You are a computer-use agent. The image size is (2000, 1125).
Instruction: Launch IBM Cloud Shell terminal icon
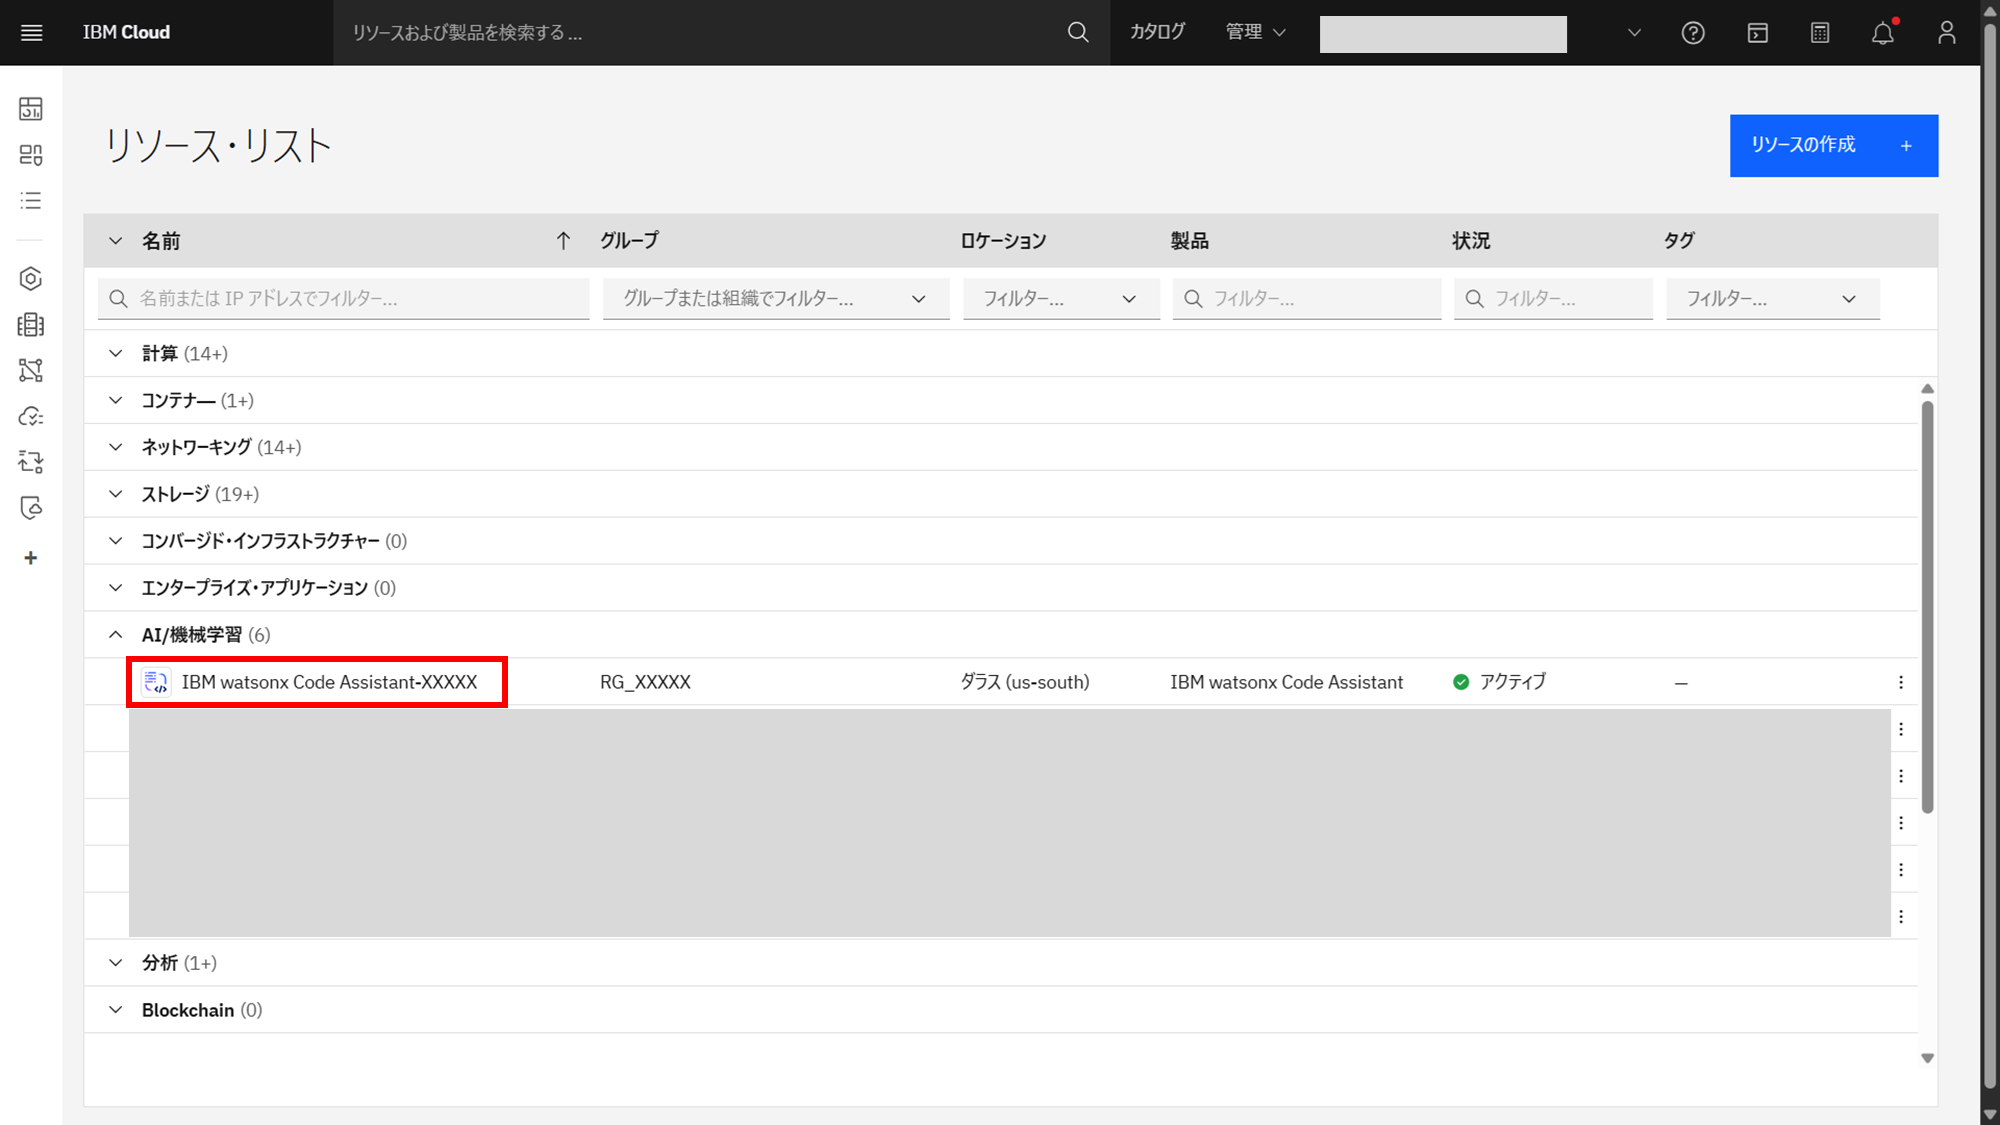point(1757,33)
